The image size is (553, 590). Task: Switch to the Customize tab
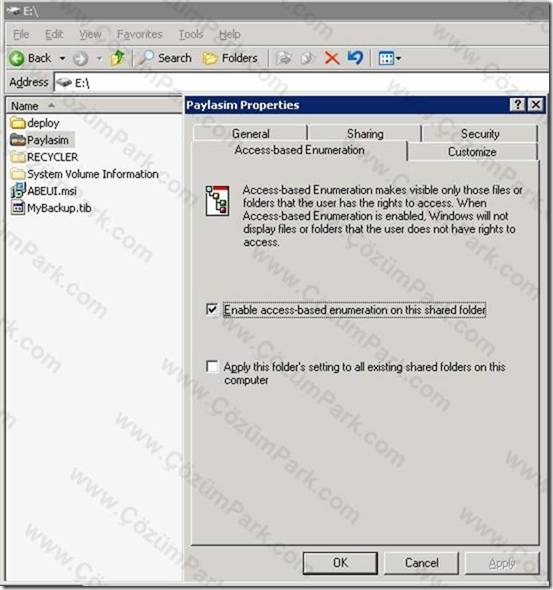(472, 152)
